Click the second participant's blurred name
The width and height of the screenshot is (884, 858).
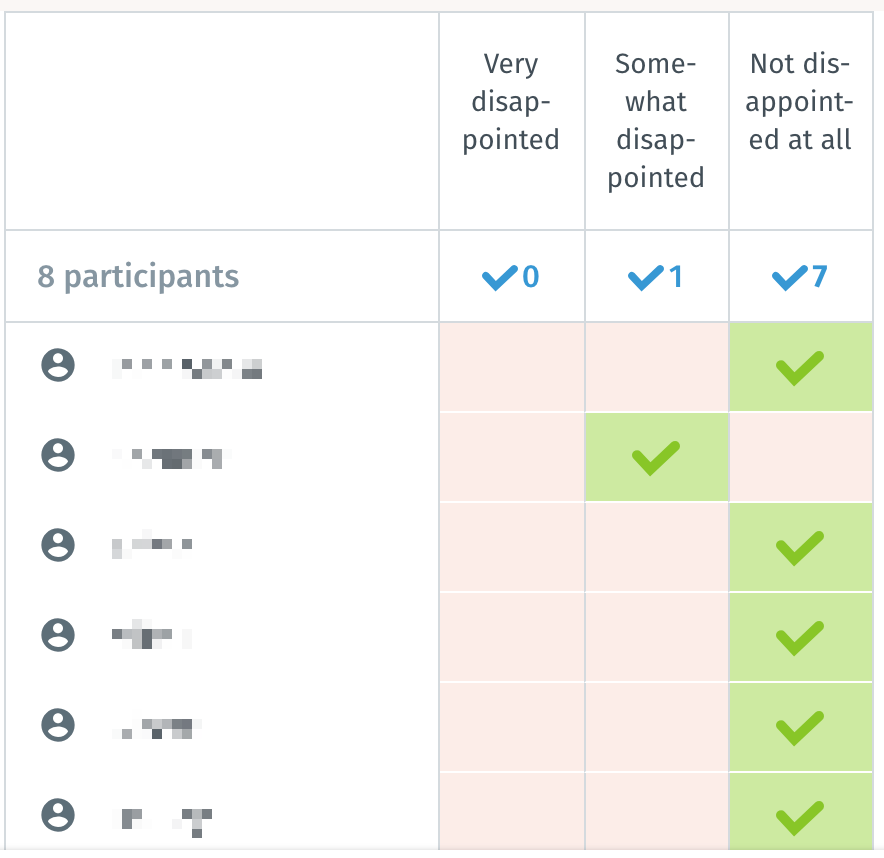(172, 458)
